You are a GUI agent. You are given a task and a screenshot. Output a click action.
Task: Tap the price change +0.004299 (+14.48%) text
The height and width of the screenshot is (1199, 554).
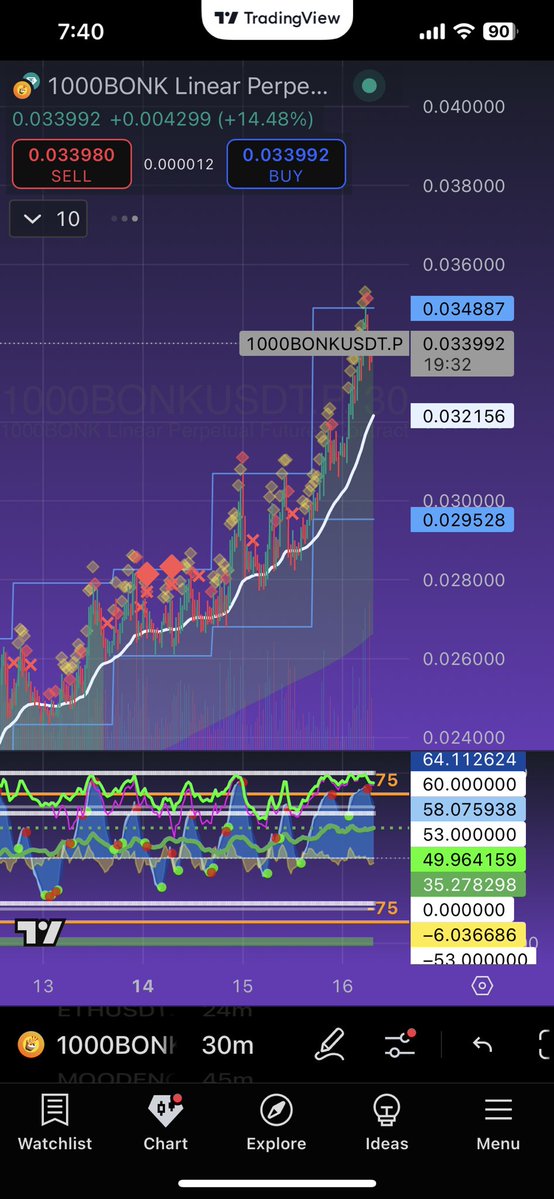pyautogui.click(x=211, y=119)
